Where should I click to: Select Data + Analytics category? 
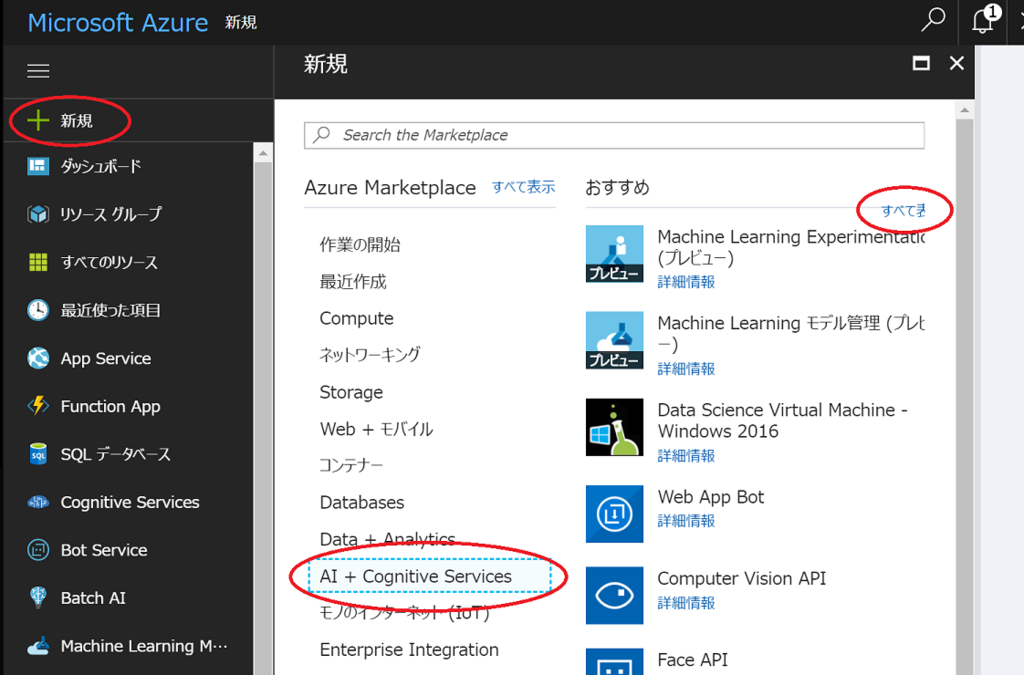click(387, 539)
